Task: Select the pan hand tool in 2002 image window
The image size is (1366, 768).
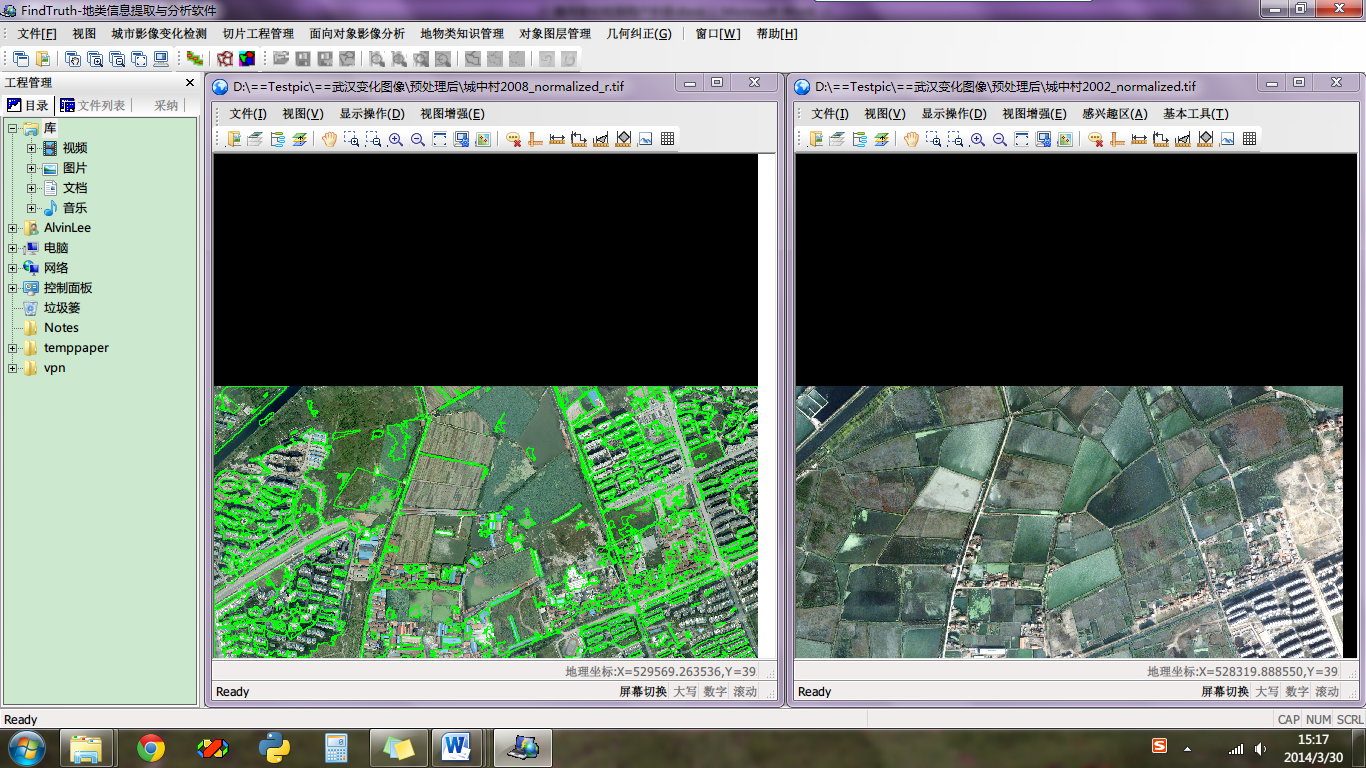Action: point(912,139)
